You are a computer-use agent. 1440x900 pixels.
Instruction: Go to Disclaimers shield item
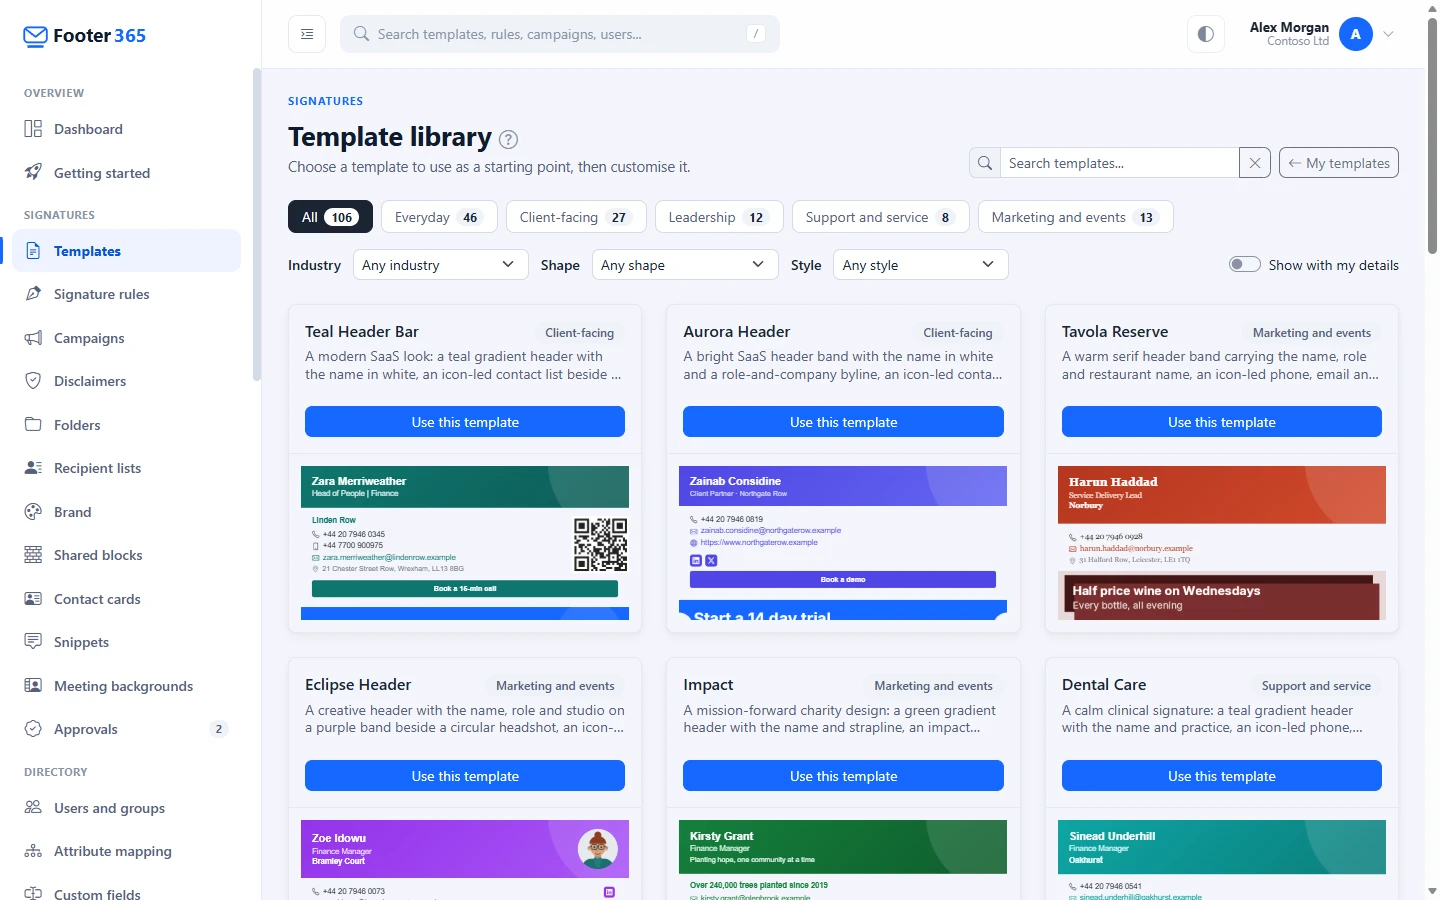point(126,381)
